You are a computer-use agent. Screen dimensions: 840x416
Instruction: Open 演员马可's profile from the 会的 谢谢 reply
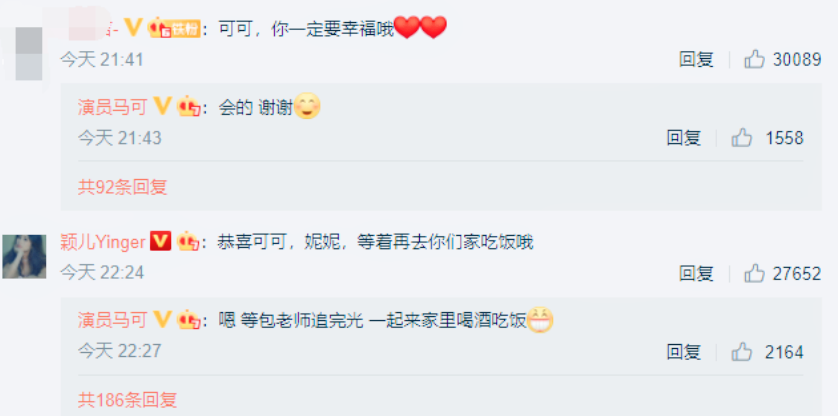pyautogui.click(x=112, y=108)
